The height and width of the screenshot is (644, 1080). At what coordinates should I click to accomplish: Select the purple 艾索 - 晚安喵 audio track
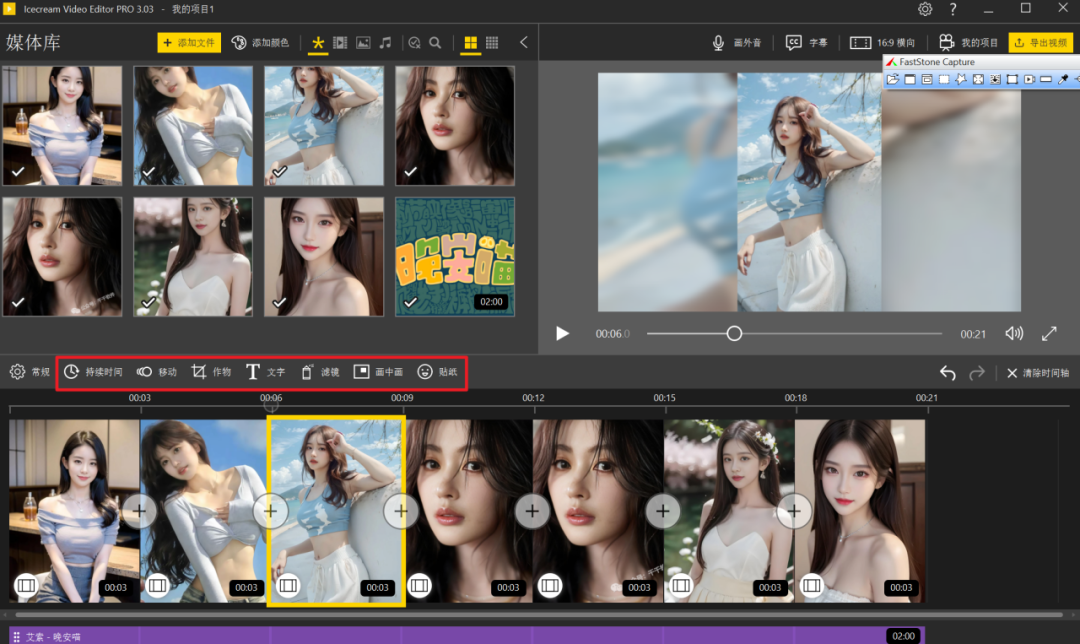pyautogui.click(x=466, y=635)
